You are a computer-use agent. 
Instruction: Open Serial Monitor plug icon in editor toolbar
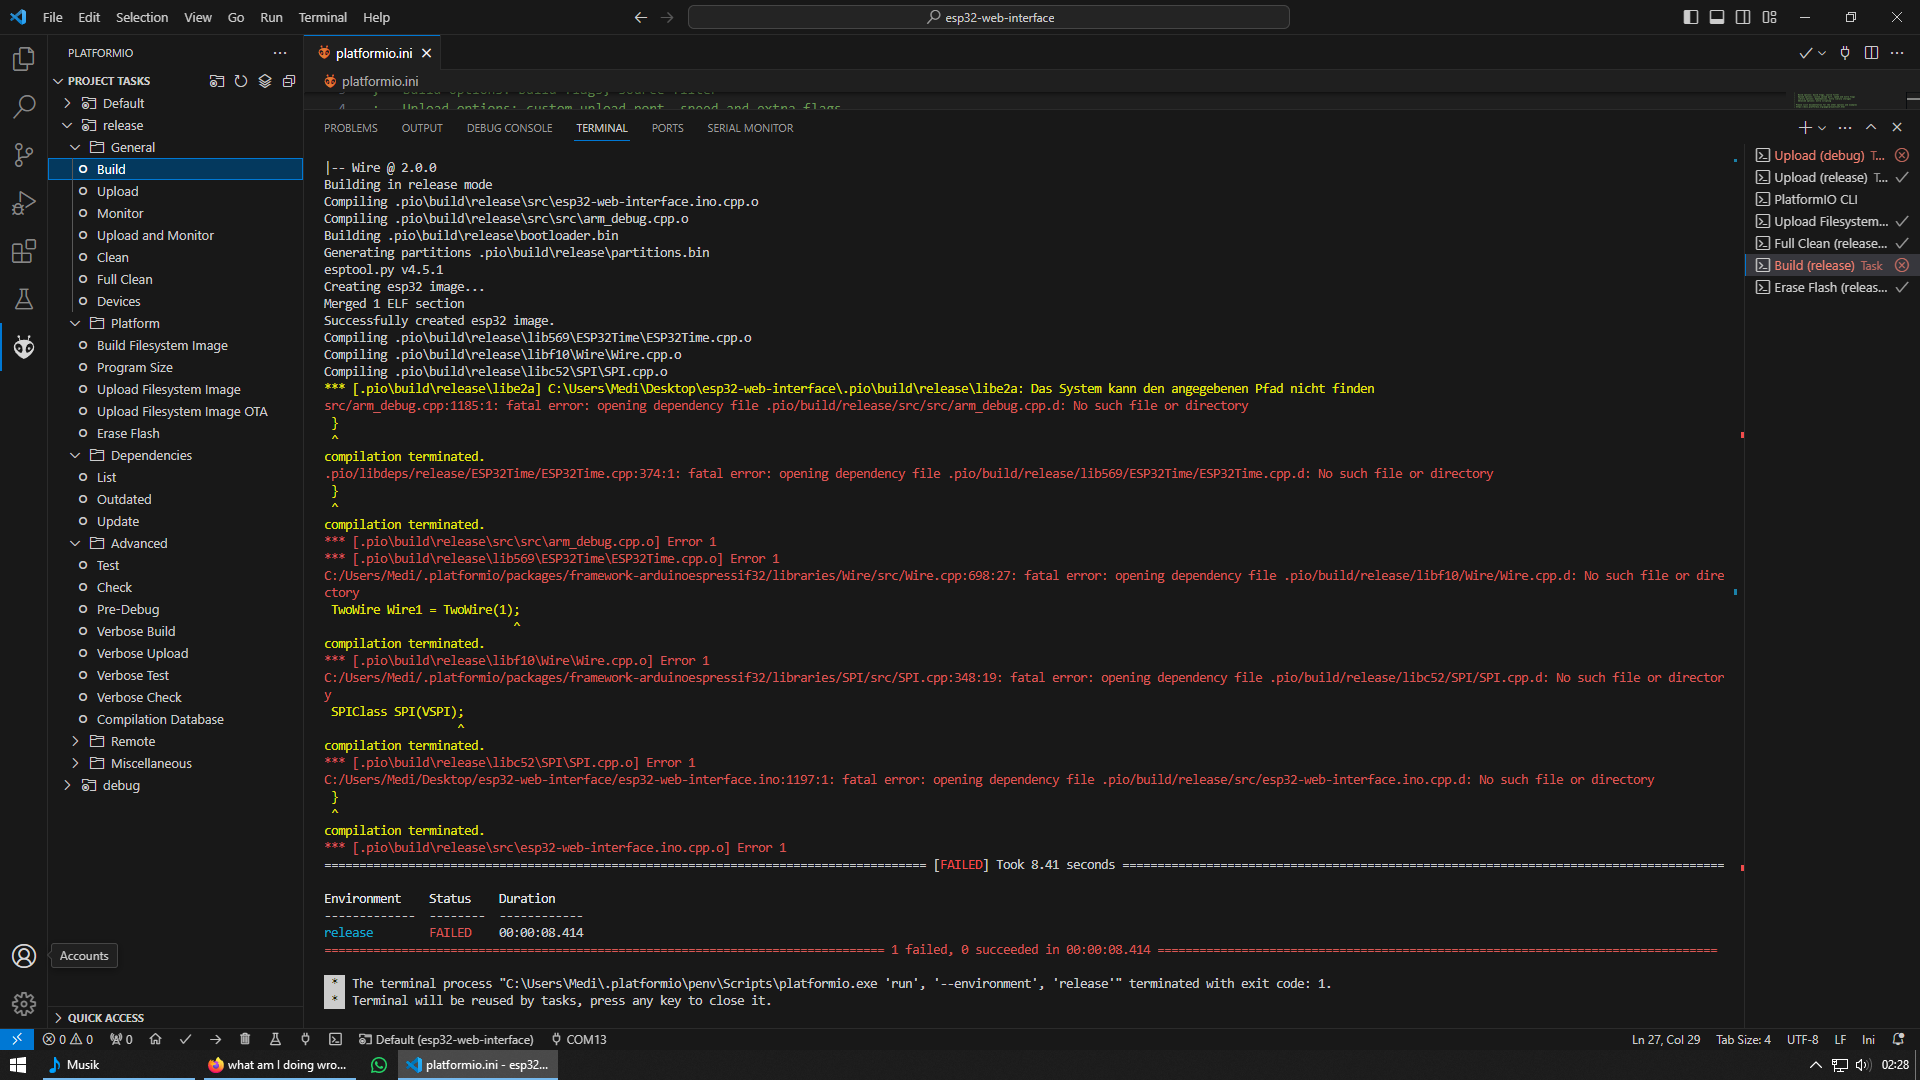(x=1845, y=53)
